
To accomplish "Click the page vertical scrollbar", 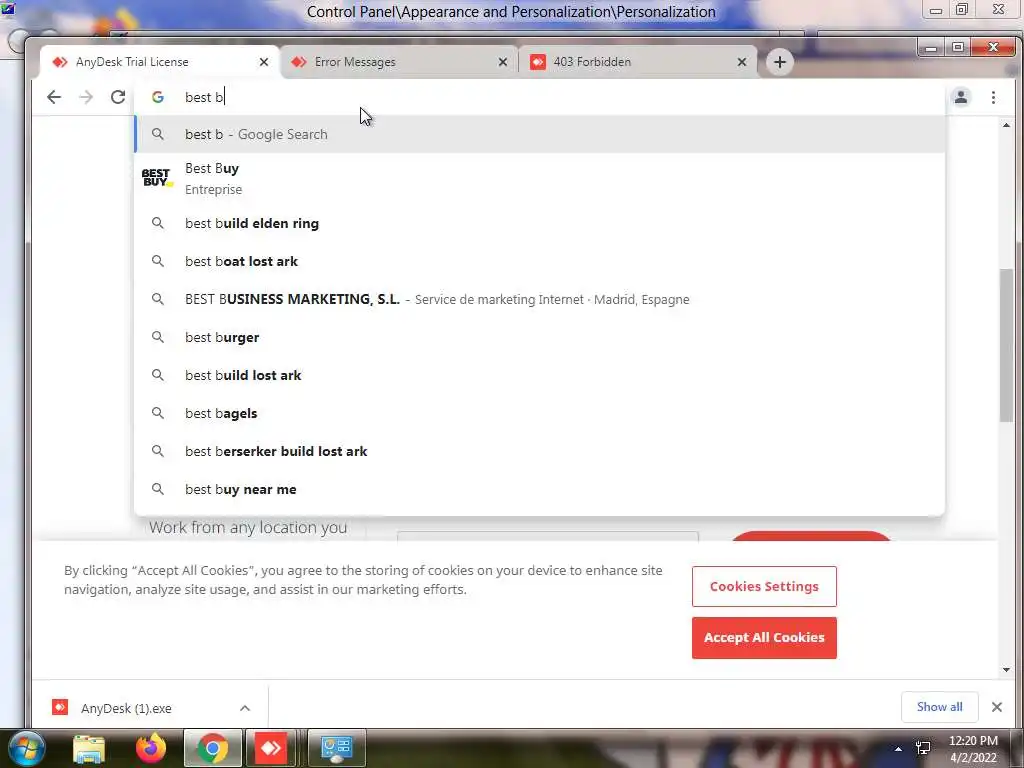I will coord(1006,345).
